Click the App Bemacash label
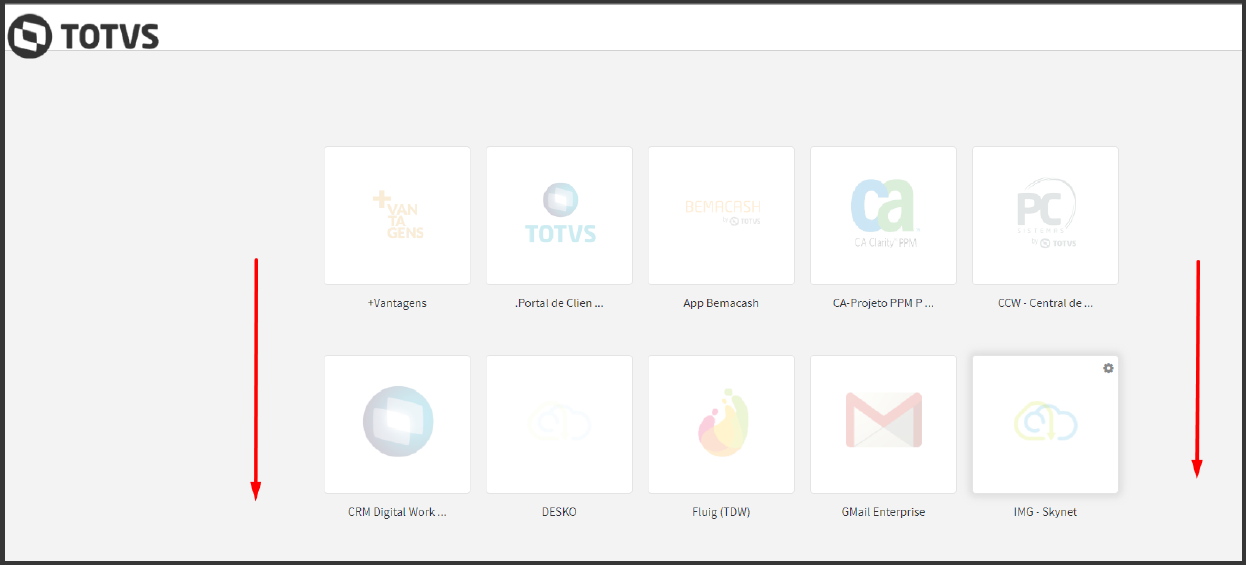The height and width of the screenshot is (565, 1246). click(x=721, y=303)
